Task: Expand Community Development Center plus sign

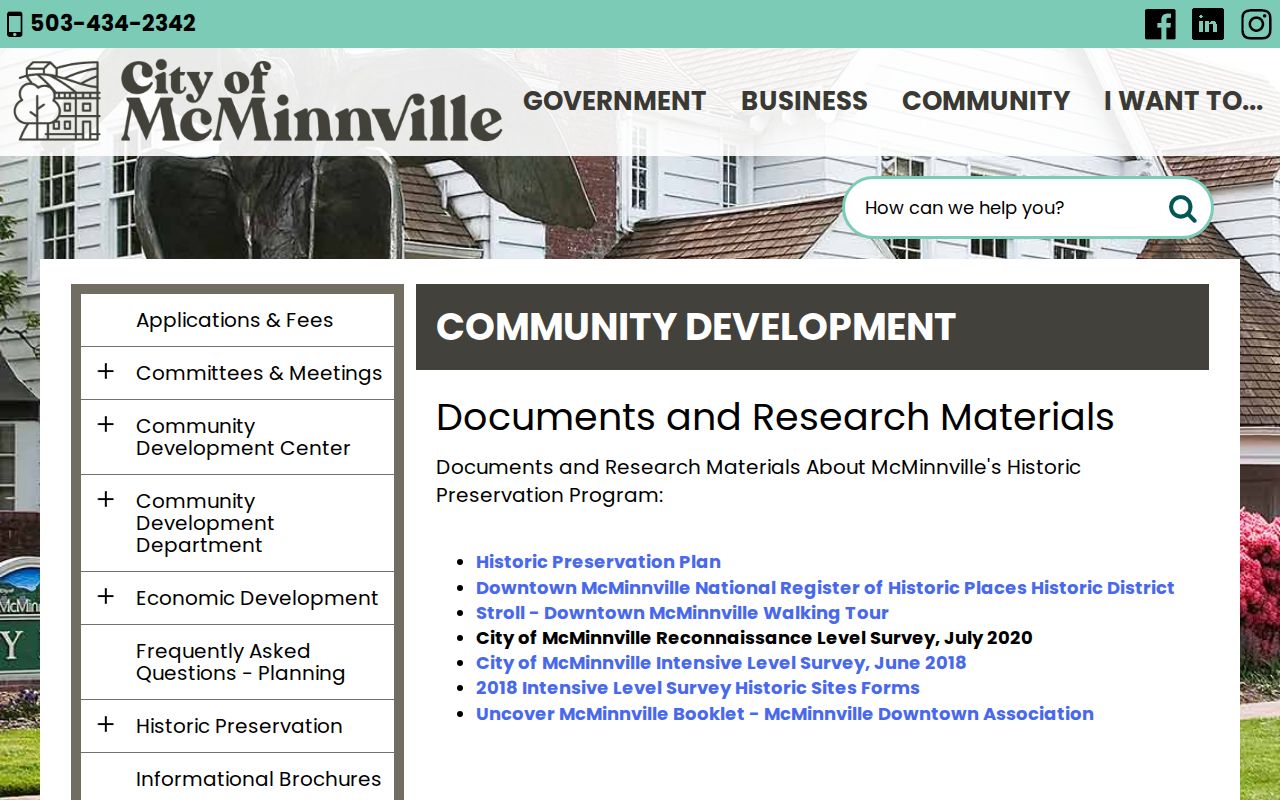Action: click(x=106, y=425)
